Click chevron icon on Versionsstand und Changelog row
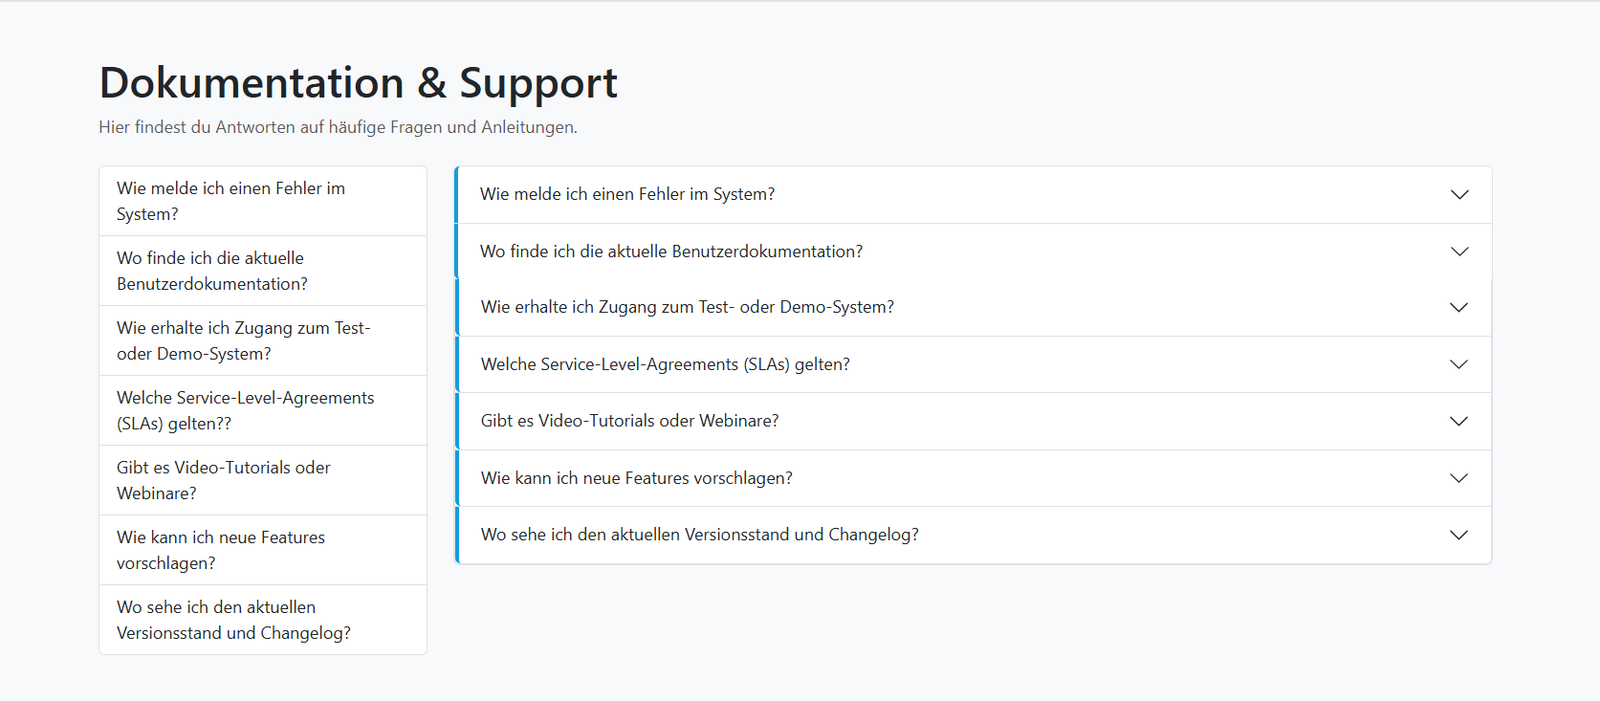The width and height of the screenshot is (1600, 701). tap(1459, 535)
